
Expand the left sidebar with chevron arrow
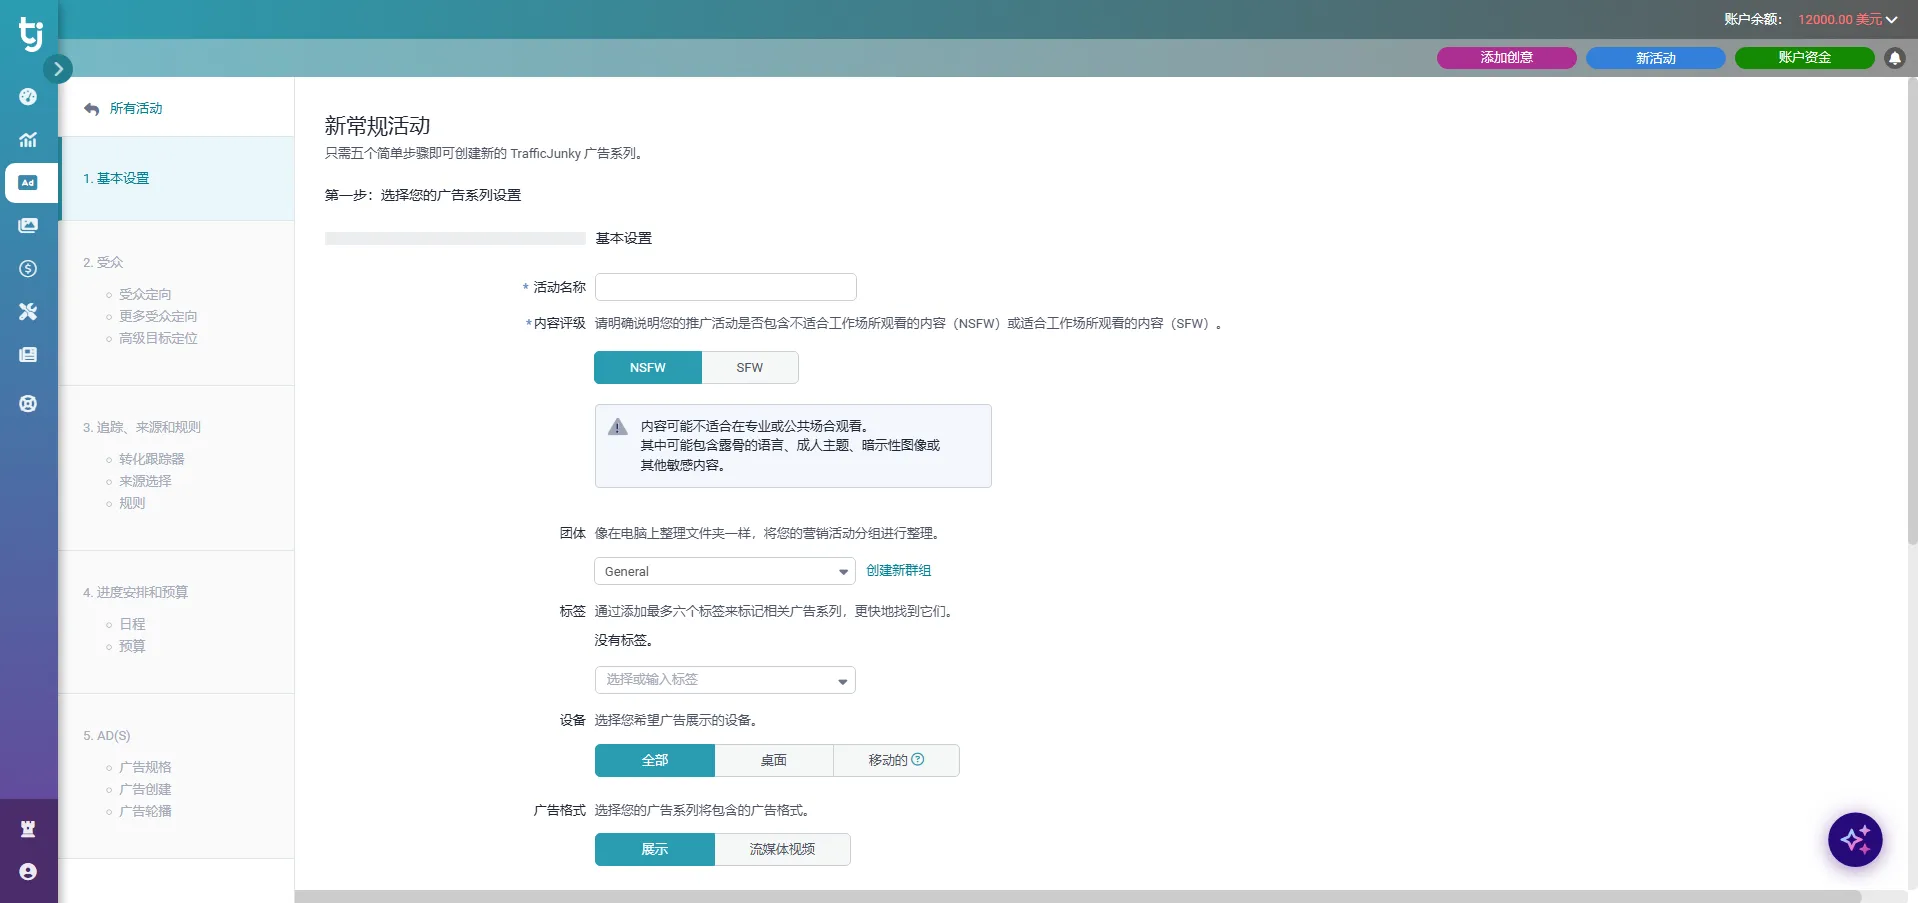click(58, 69)
